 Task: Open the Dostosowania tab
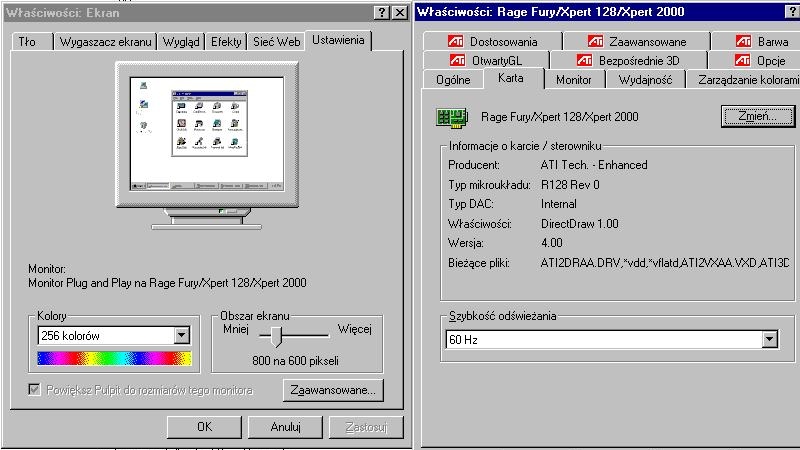[x=492, y=41]
